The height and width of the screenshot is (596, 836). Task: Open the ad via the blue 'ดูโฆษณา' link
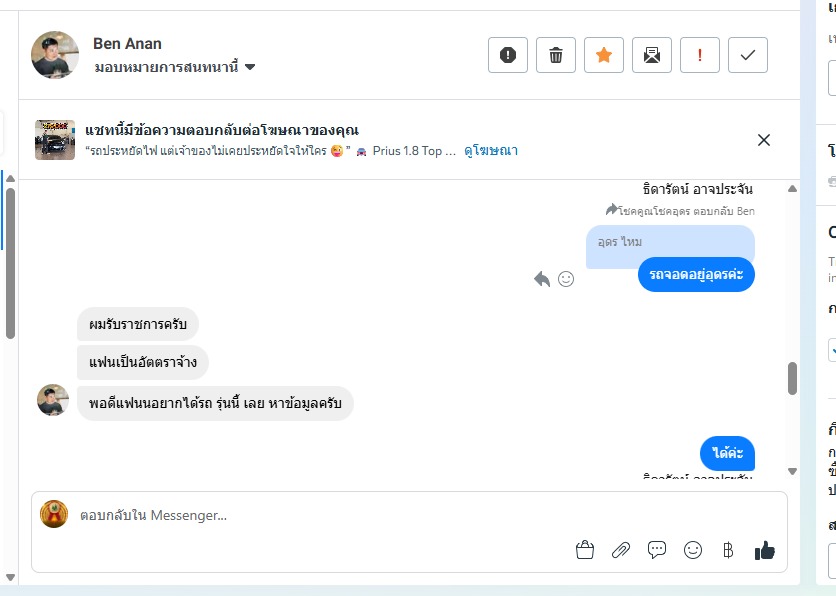(490, 151)
